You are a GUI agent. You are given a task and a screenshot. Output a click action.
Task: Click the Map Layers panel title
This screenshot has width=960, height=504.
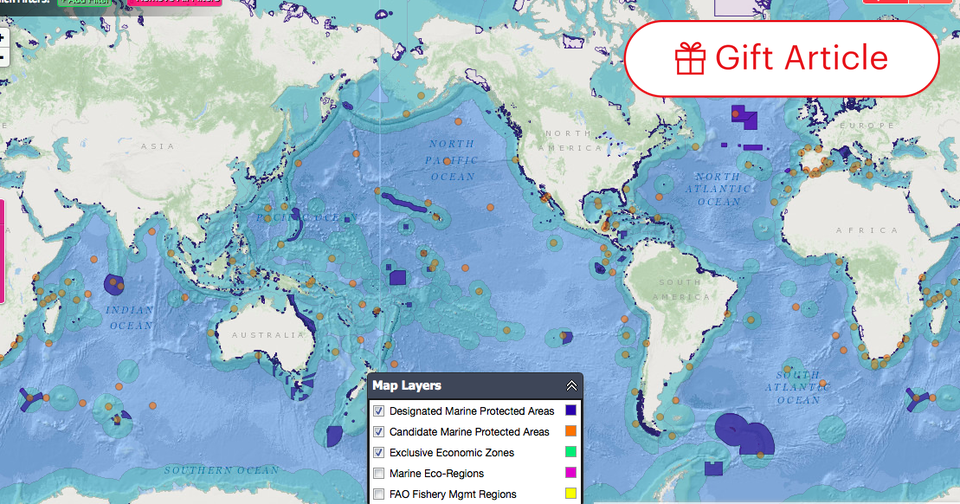point(407,385)
